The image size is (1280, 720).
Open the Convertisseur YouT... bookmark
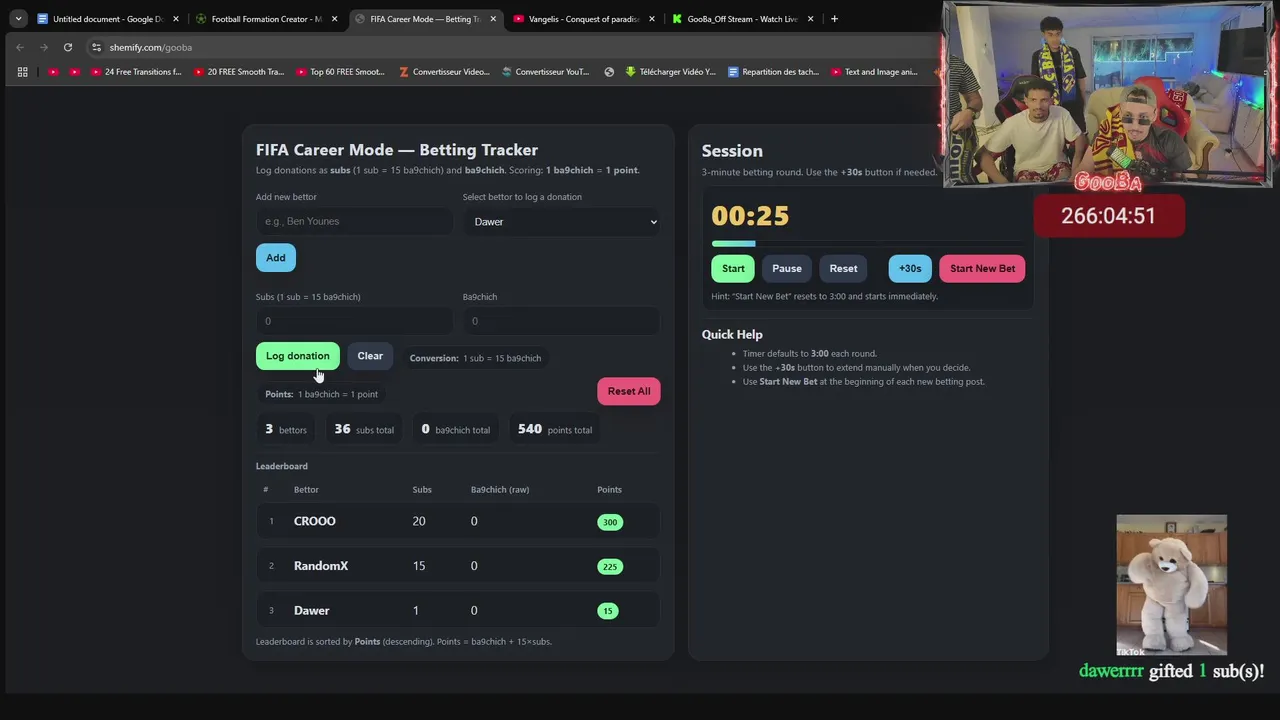tap(546, 72)
